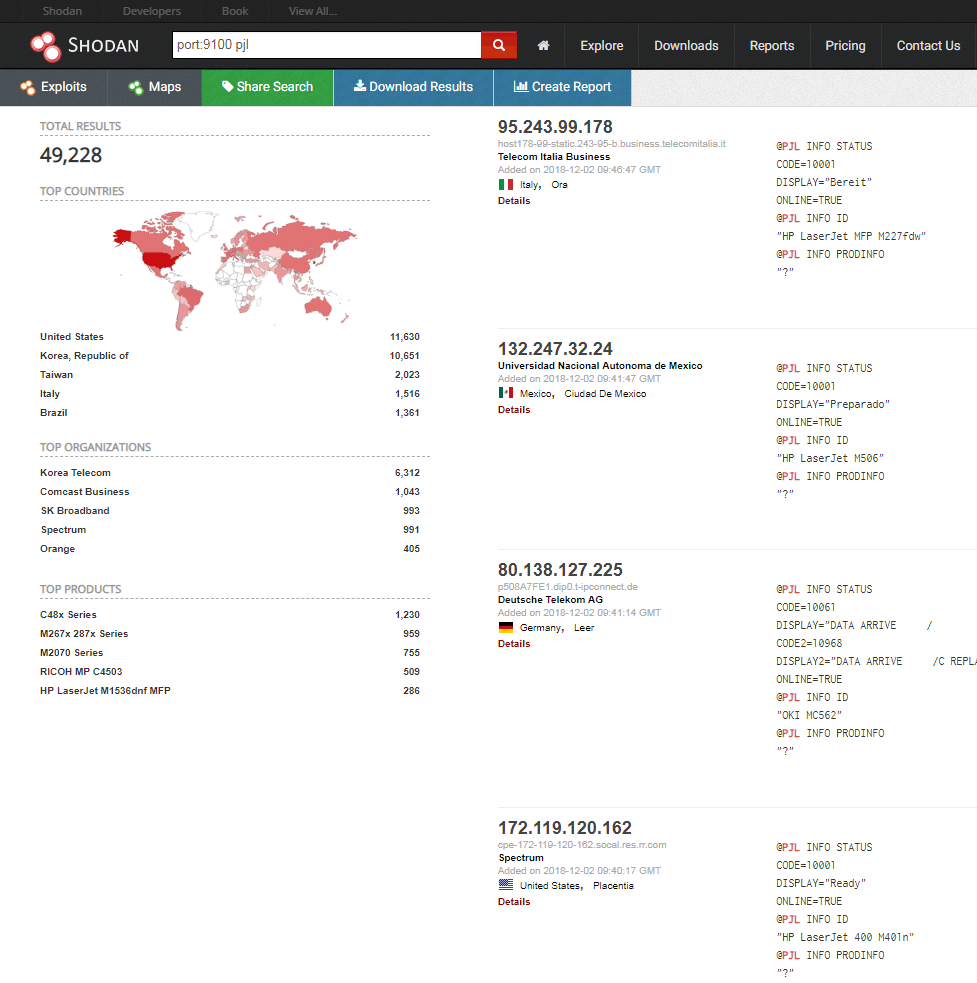Click the world map of top countries
The height and width of the screenshot is (983, 977).
coord(235,270)
